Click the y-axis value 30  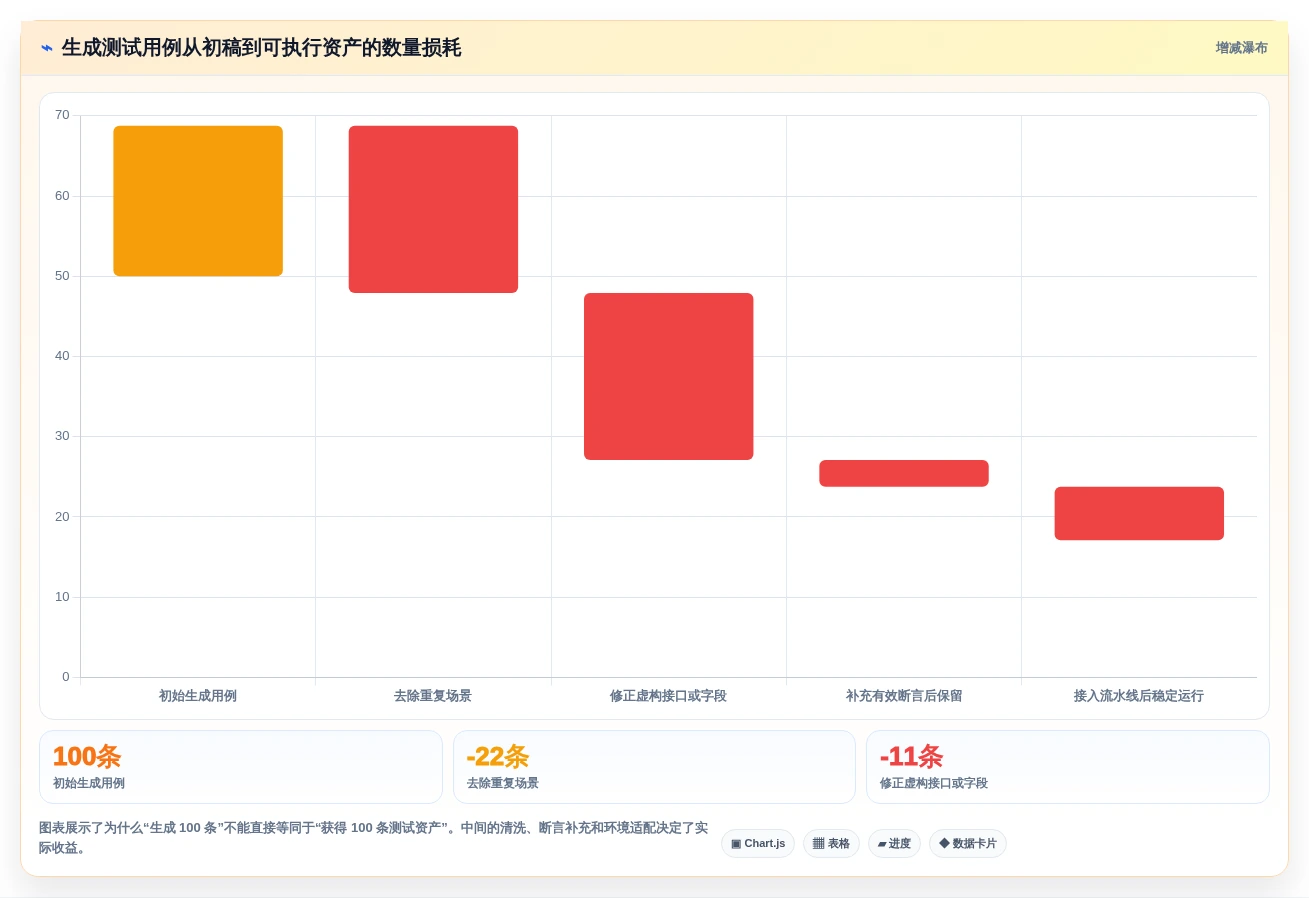tap(62, 436)
